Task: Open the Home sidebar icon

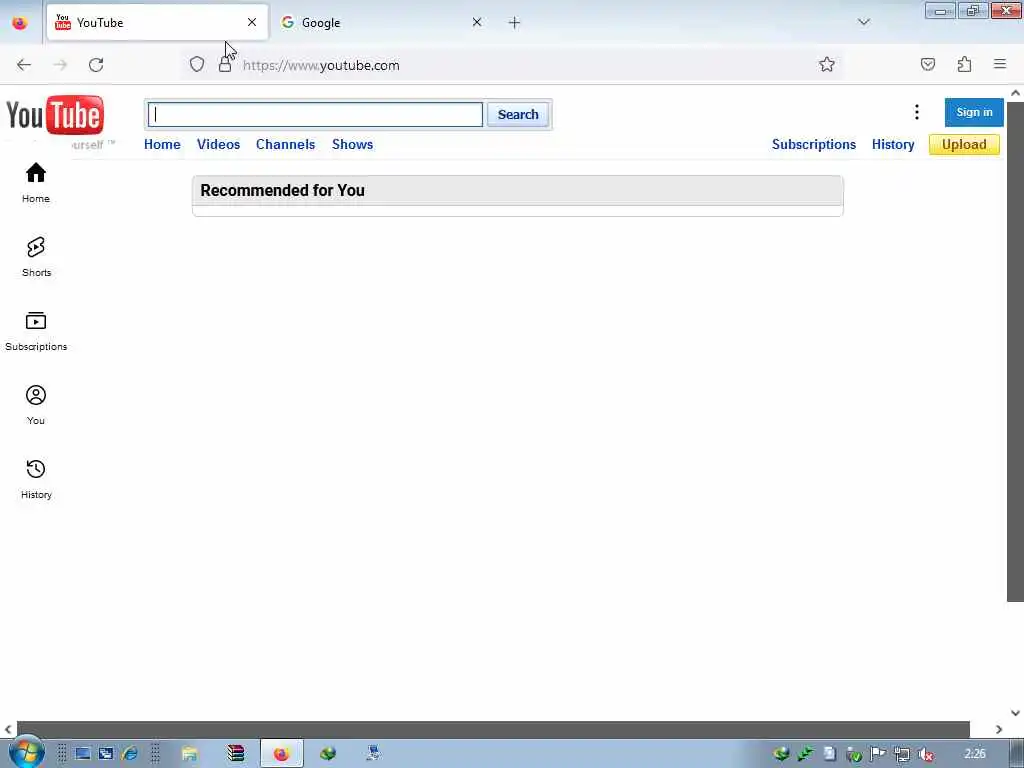Action: [36, 182]
